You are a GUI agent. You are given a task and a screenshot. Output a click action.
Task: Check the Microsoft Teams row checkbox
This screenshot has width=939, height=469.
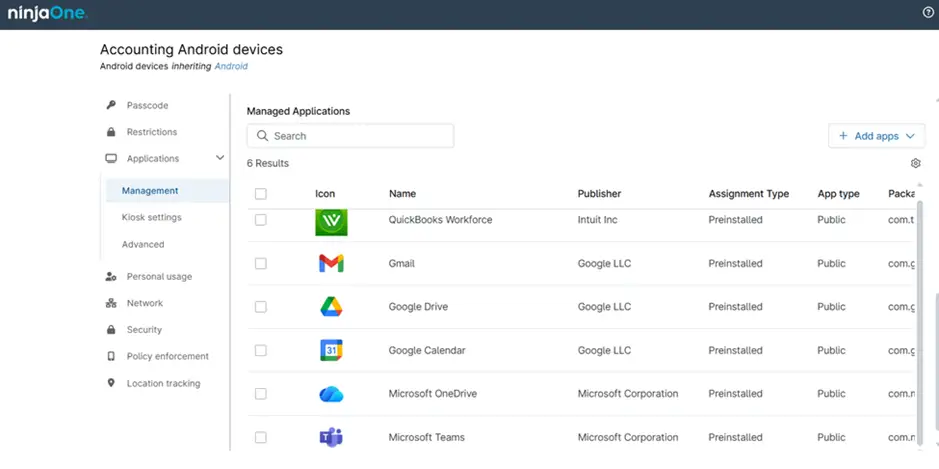coord(261,437)
